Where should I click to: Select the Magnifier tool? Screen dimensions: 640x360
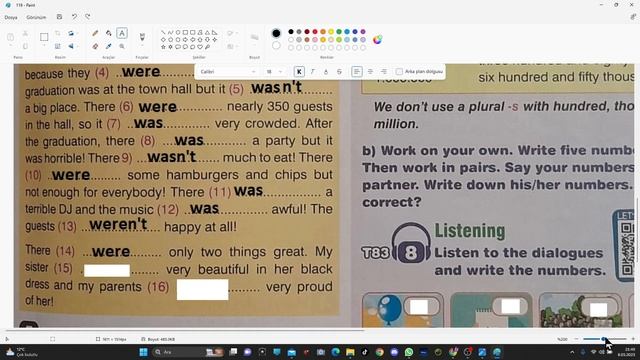coord(122,47)
